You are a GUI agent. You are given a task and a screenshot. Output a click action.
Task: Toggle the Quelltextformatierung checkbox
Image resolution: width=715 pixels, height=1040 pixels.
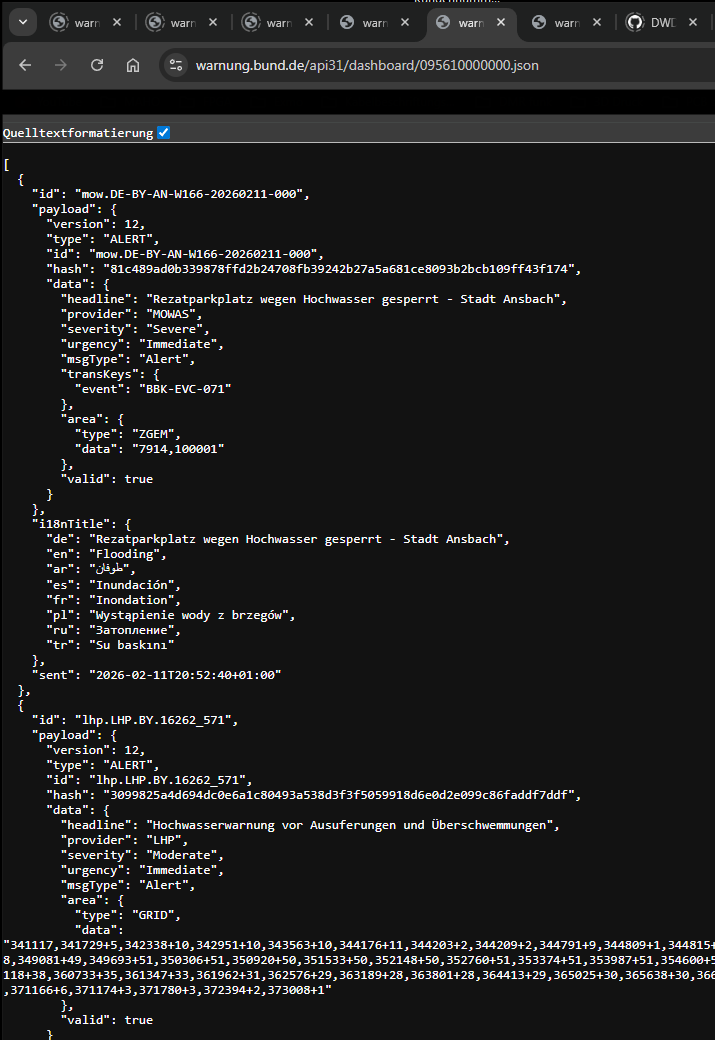pyautogui.click(x=164, y=132)
